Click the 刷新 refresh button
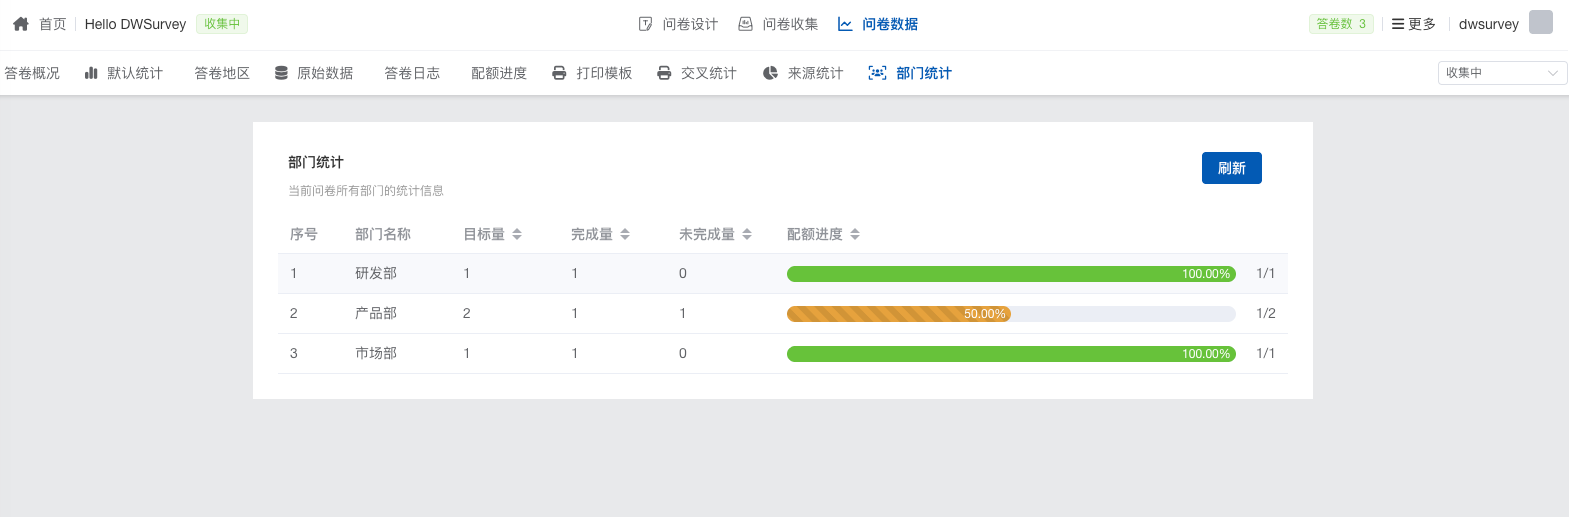 click(1231, 168)
